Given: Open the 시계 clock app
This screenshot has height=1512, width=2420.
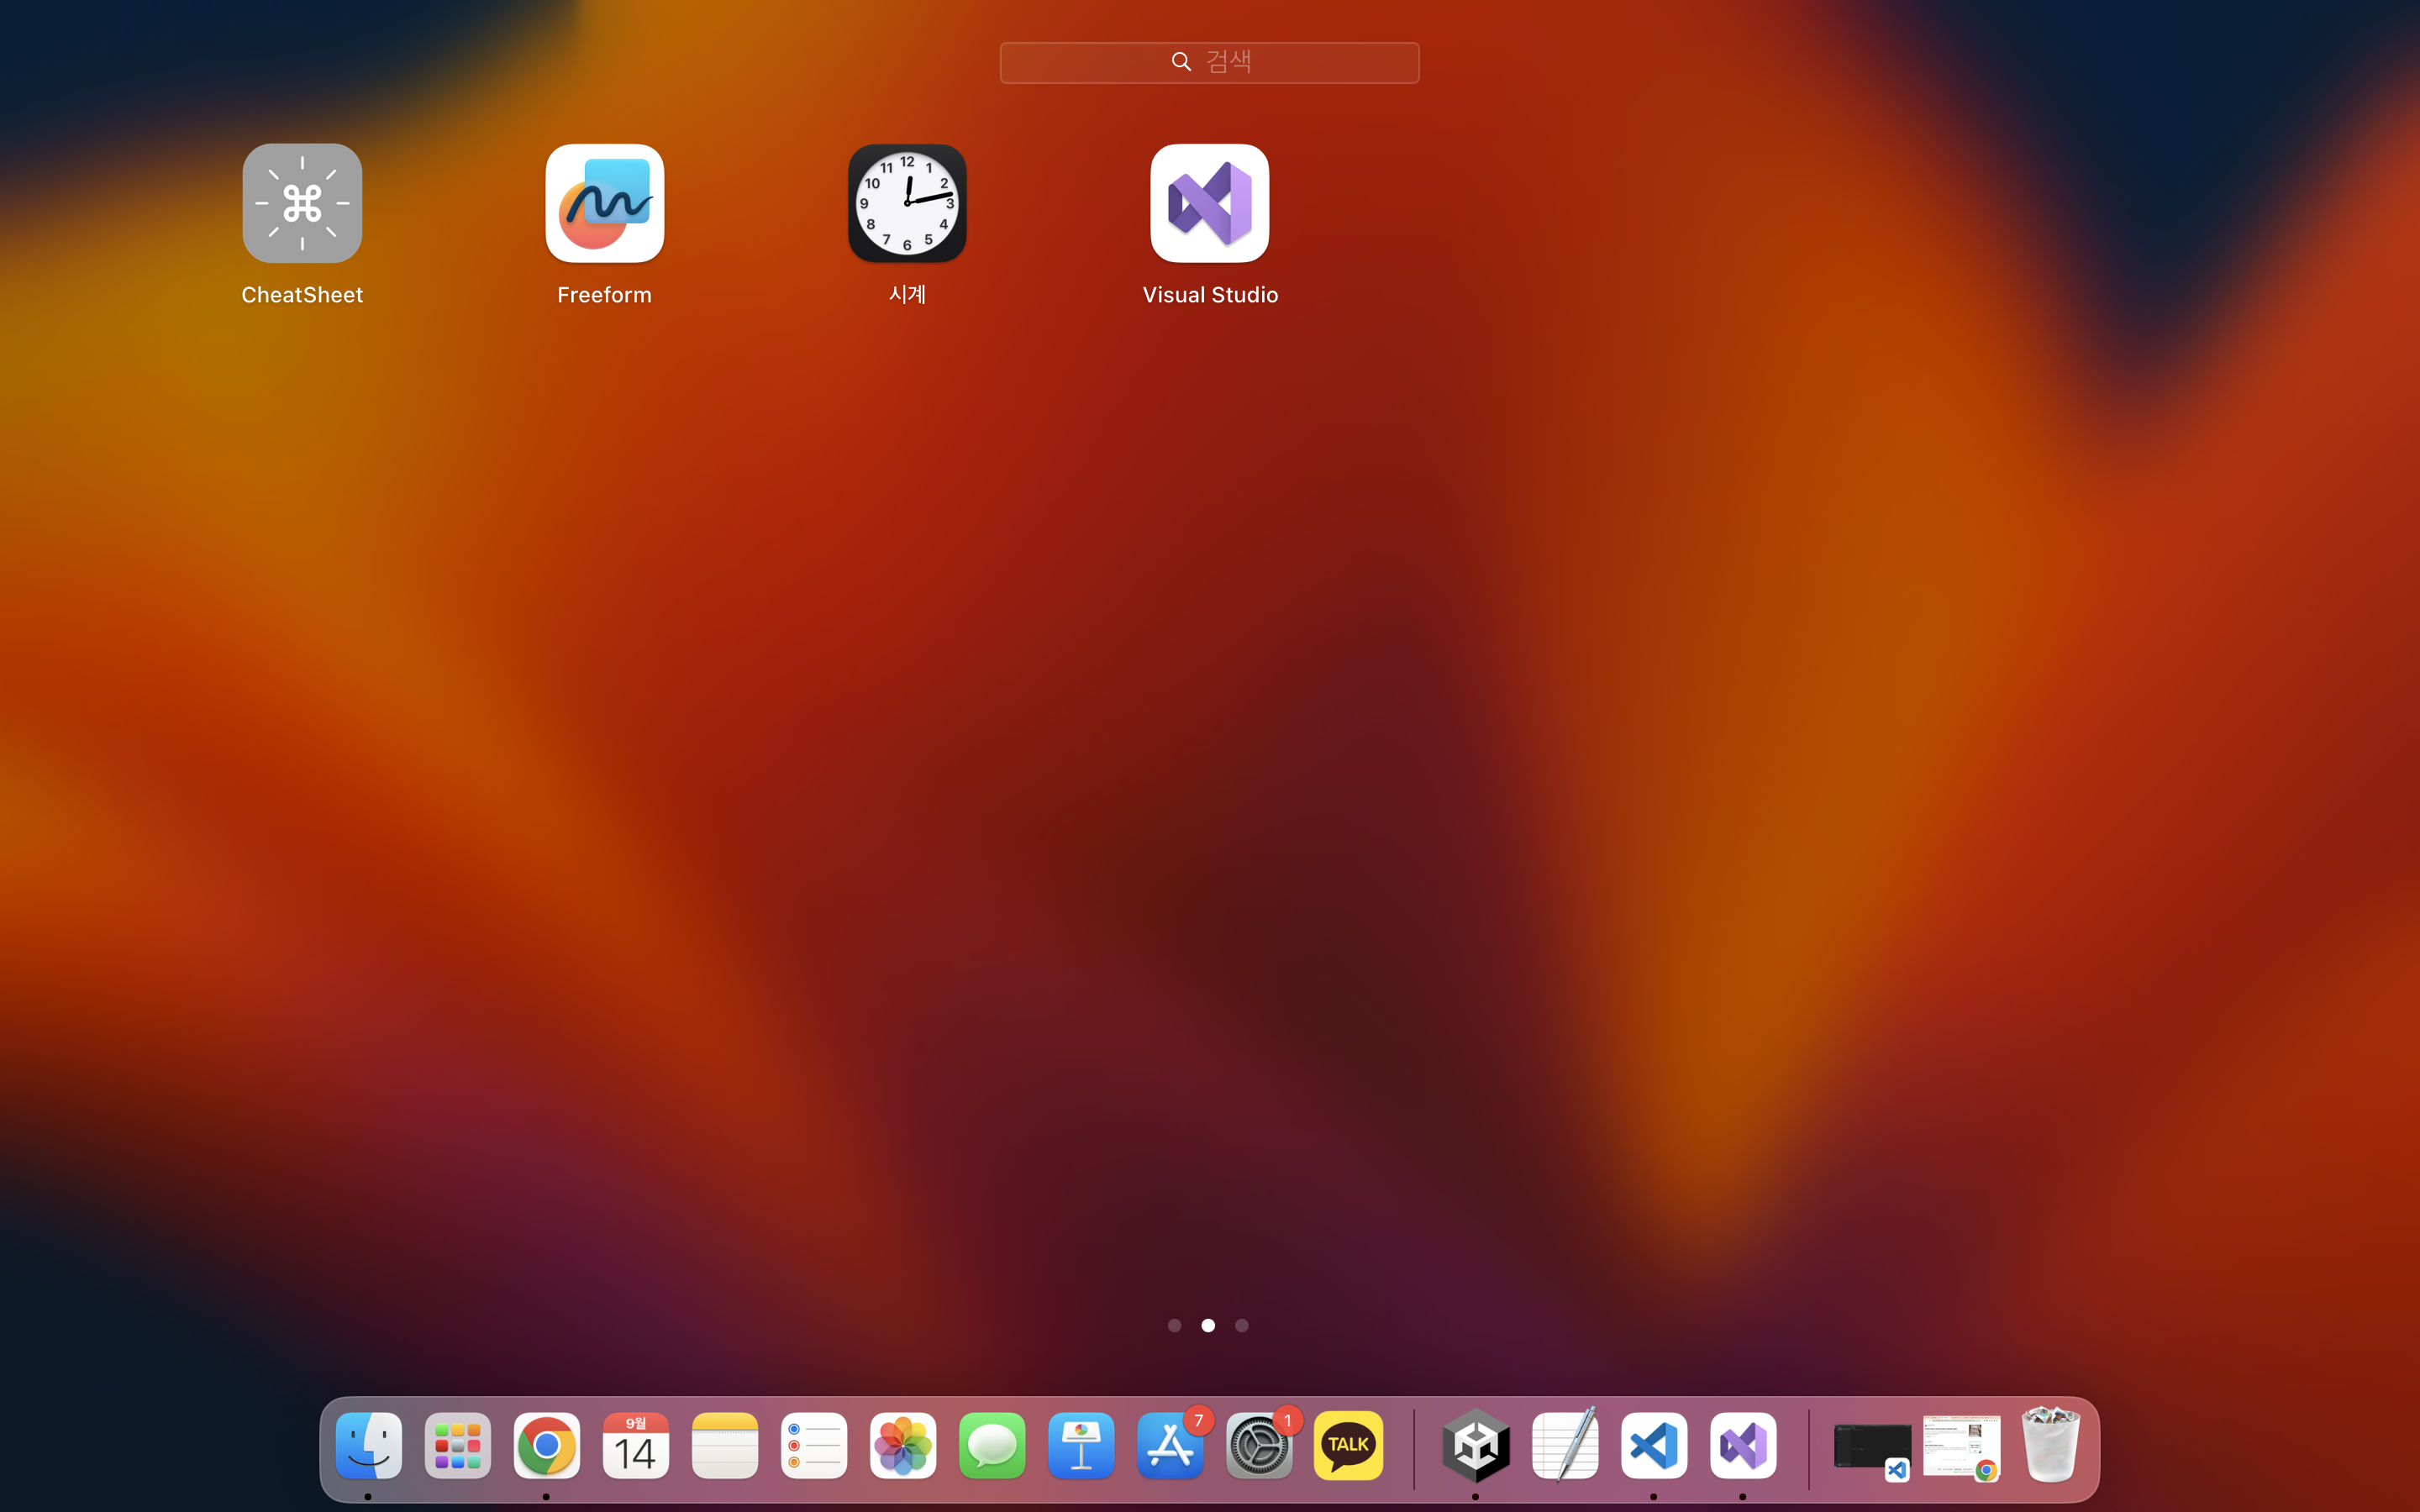Looking at the screenshot, I should tap(907, 203).
